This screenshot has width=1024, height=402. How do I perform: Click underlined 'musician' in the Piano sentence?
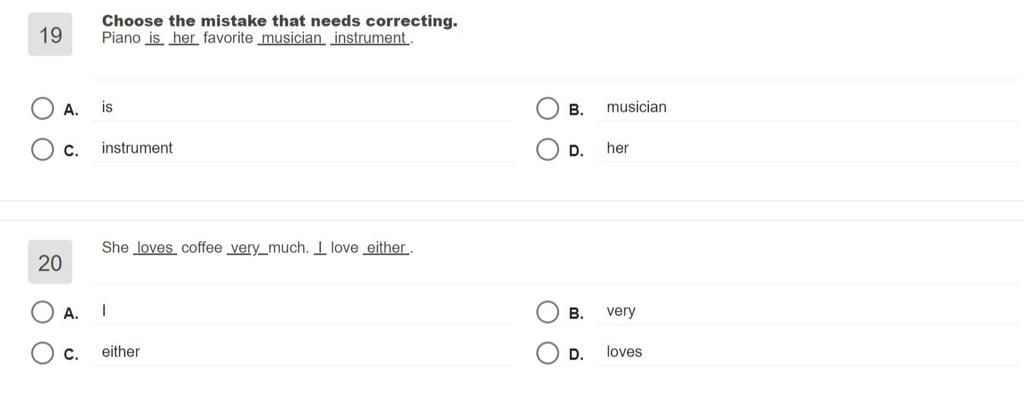[x=292, y=39]
